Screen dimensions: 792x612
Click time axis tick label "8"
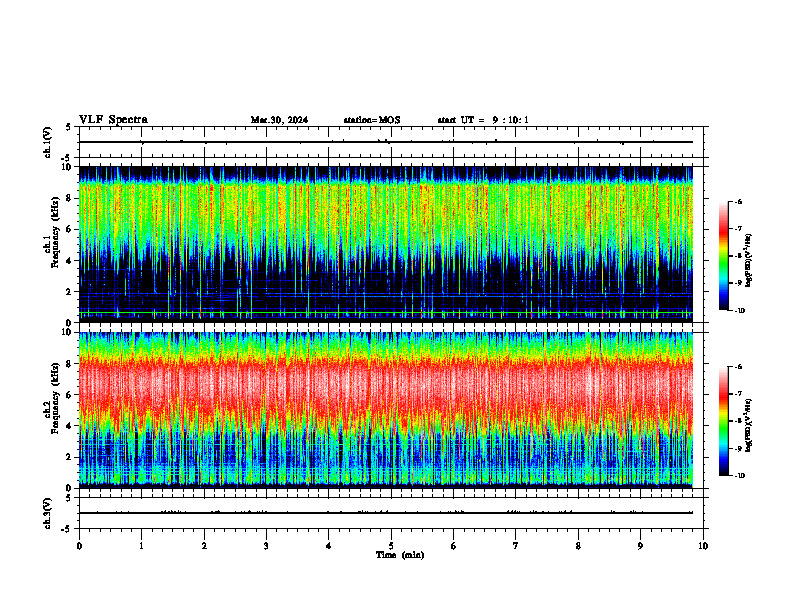pyautogui.click(x=578, y=546)
